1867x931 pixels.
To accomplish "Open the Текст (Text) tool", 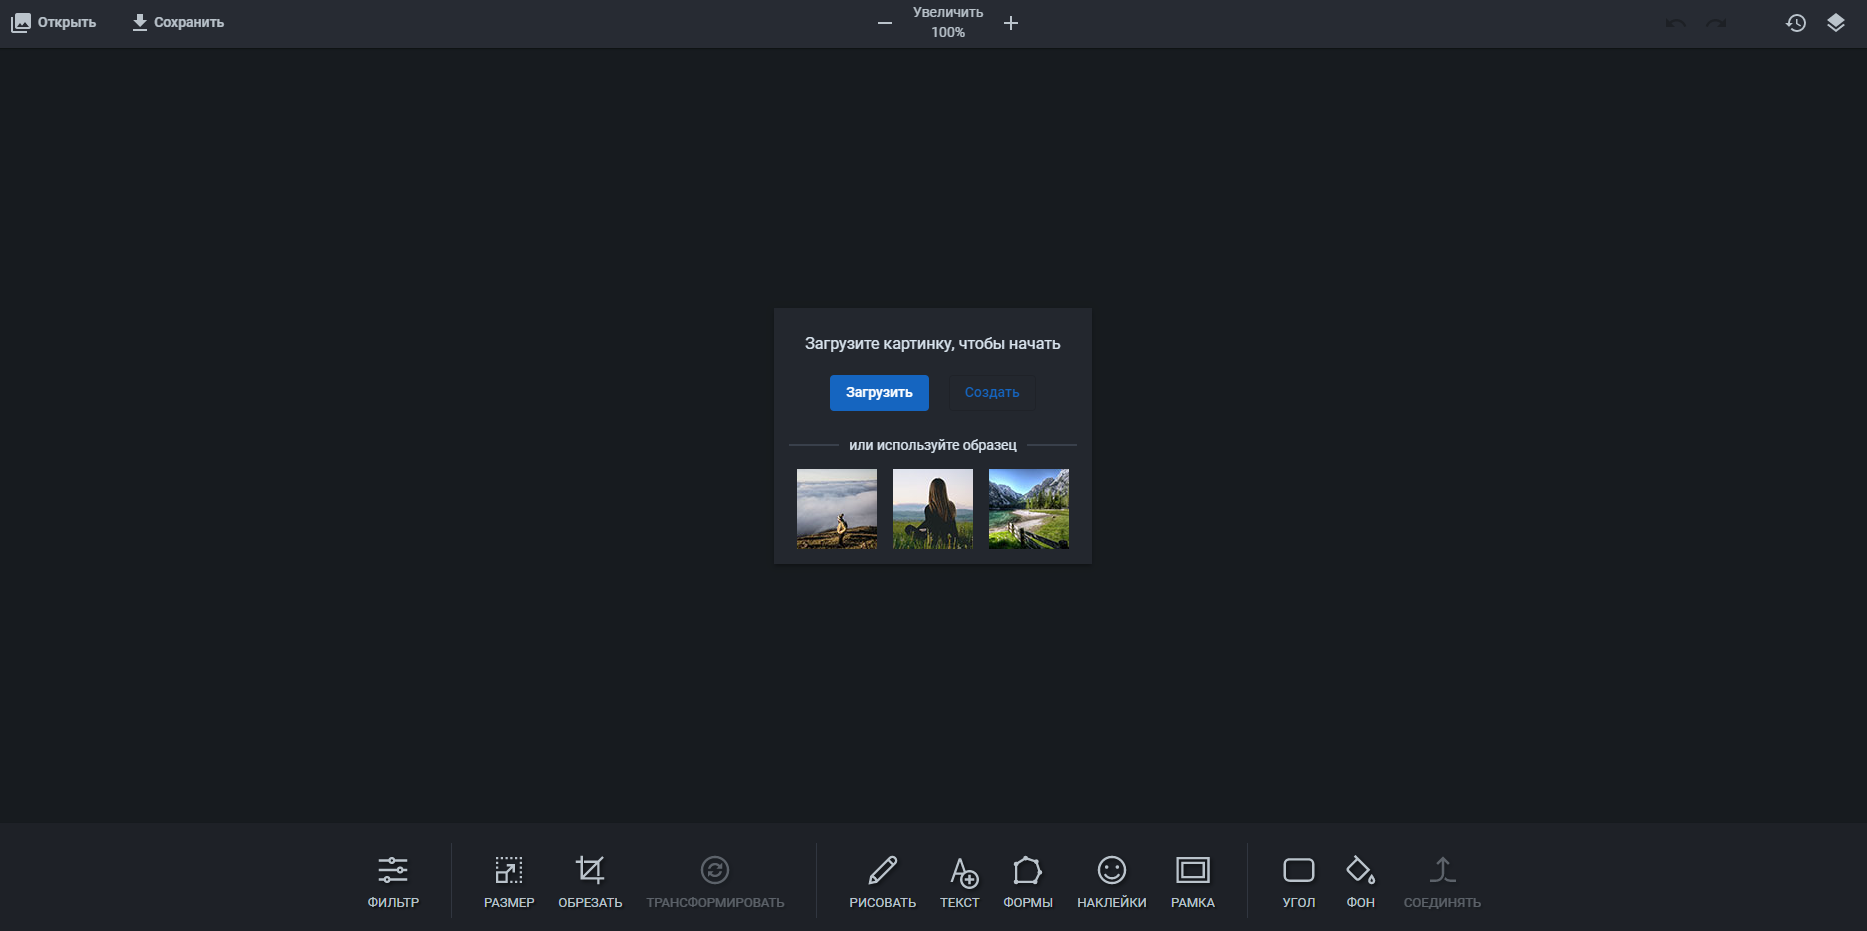I will [960, 881].
